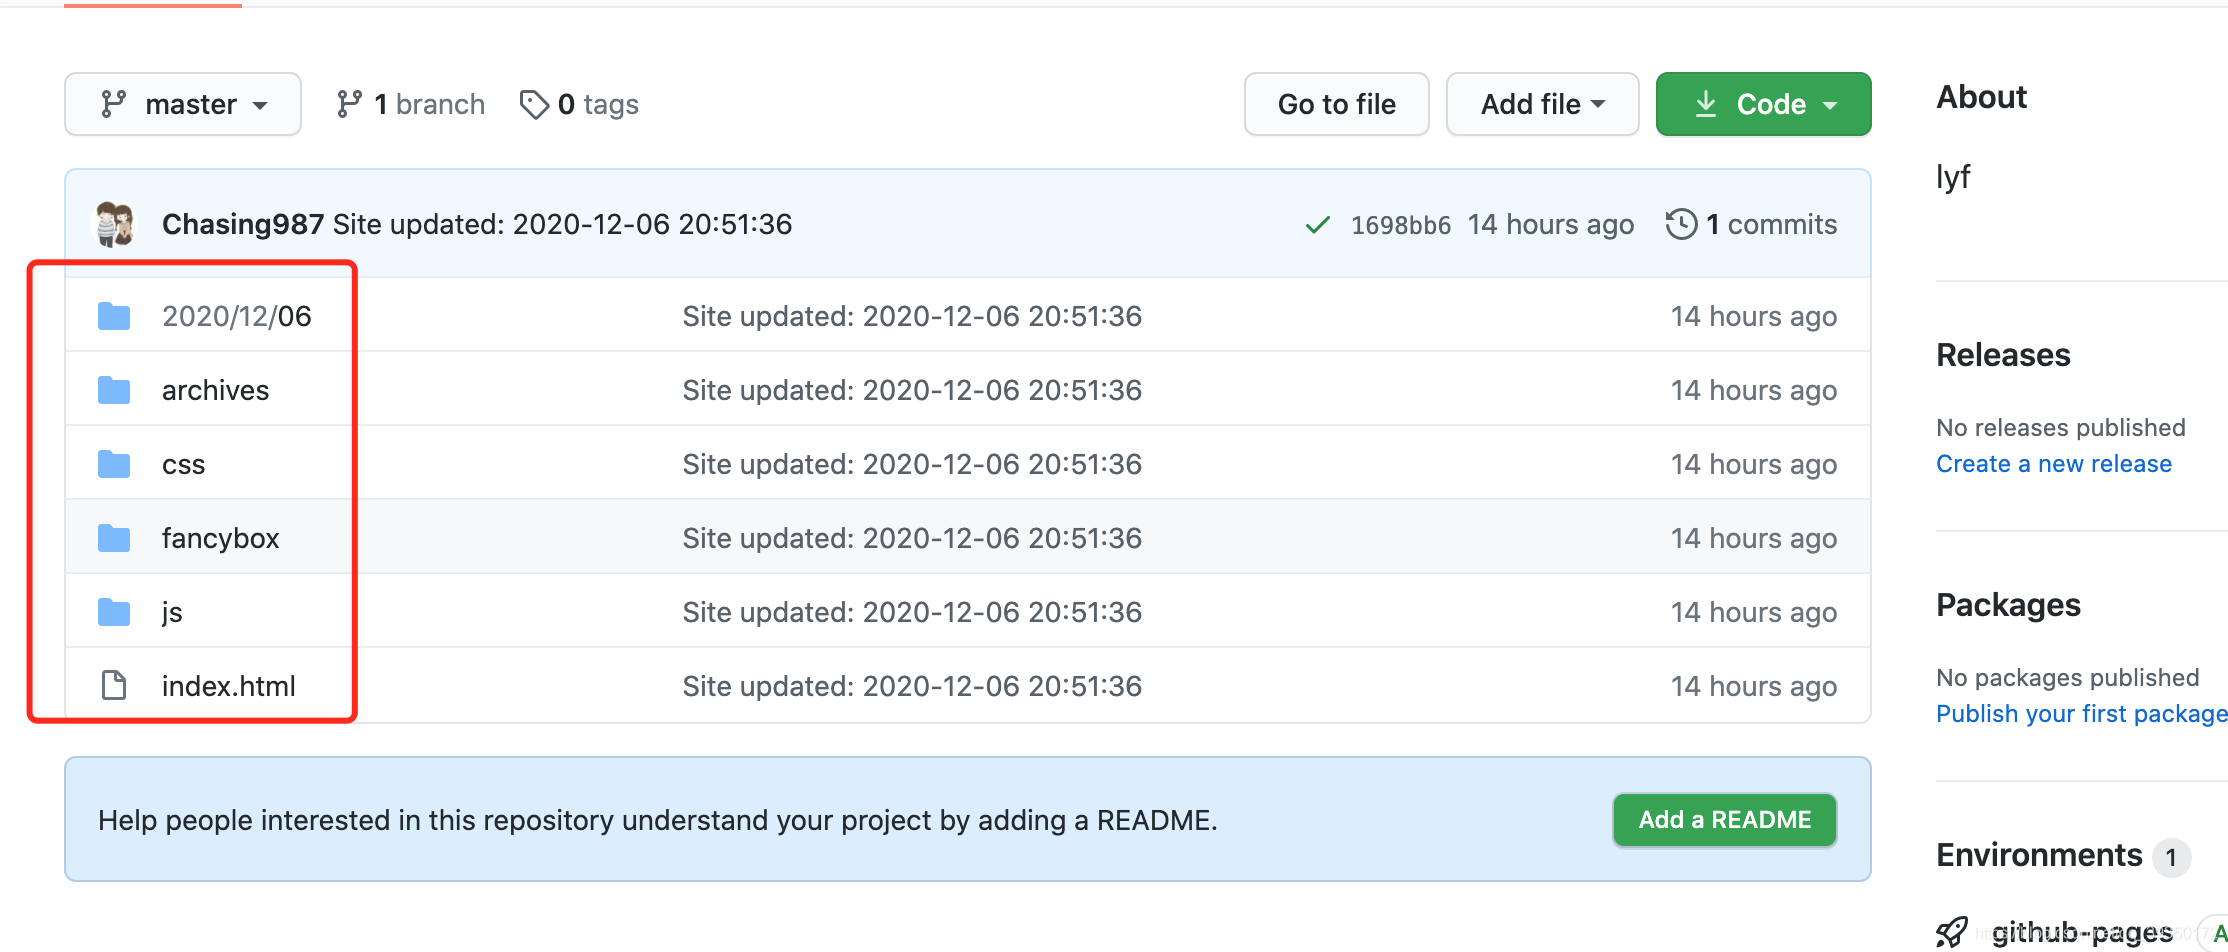2228x952 pixels.
Task: Open the latest commit message in the header
Action: (562, 224)
